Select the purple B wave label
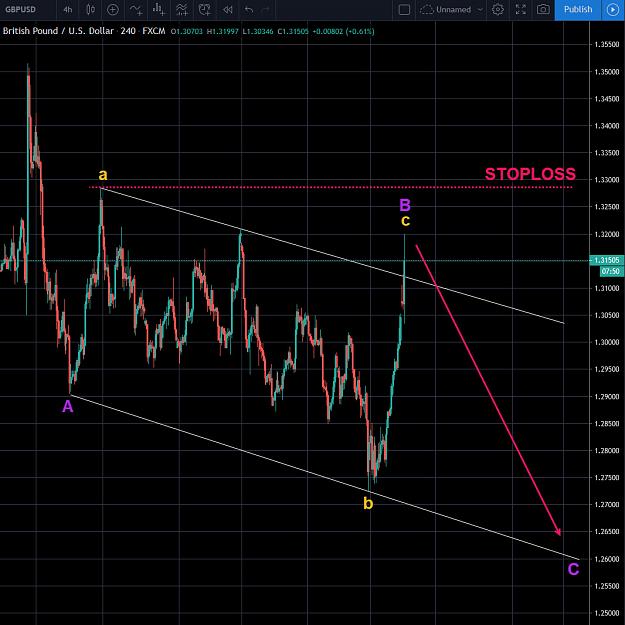Image resolution: width=625 pixels, height=625 pixels. coord(405,206)
